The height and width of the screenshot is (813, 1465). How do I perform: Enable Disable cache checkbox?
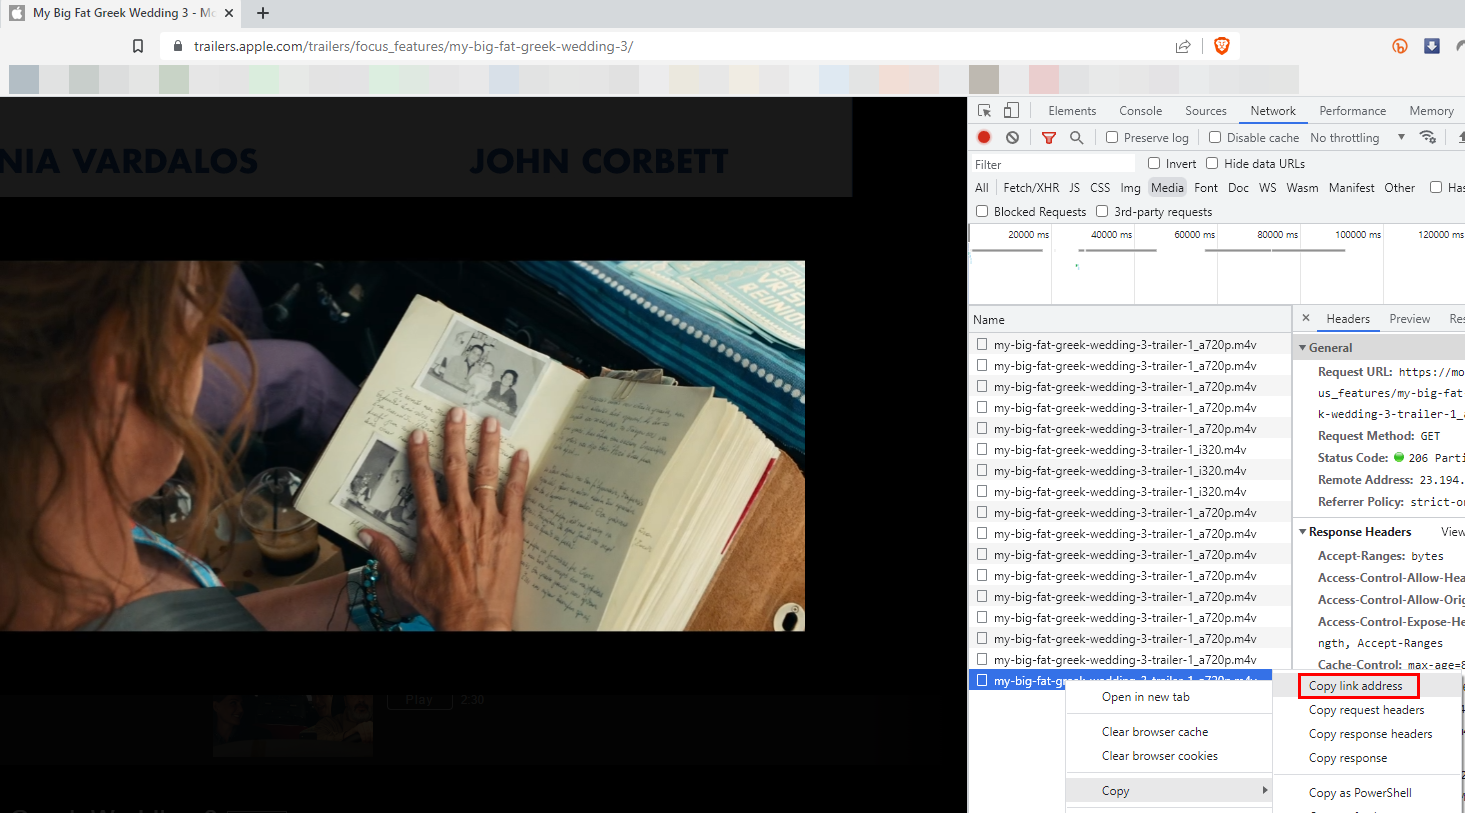[x=1215, y=137]
